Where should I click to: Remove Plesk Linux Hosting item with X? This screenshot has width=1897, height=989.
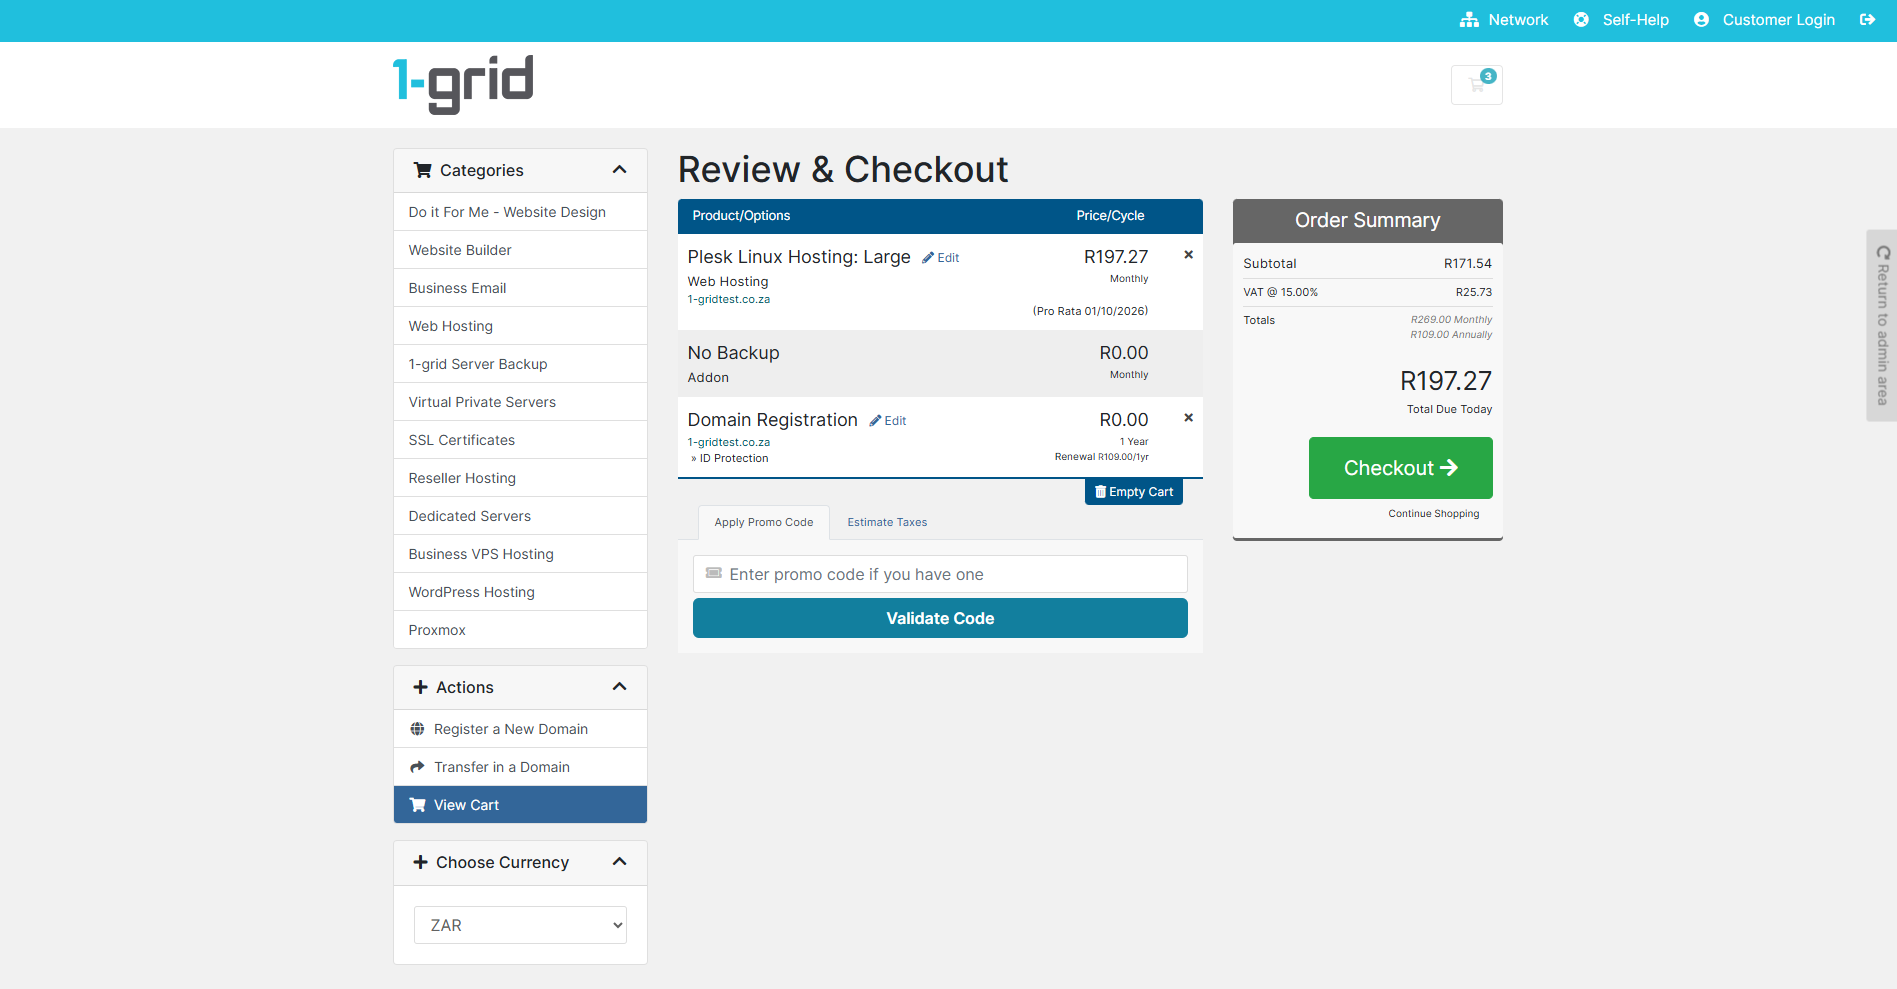tap(1188, 255)
